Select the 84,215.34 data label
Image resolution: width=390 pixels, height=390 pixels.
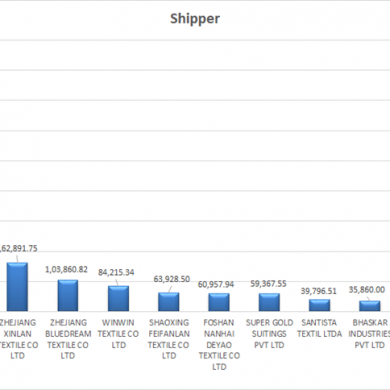[116, 272]
